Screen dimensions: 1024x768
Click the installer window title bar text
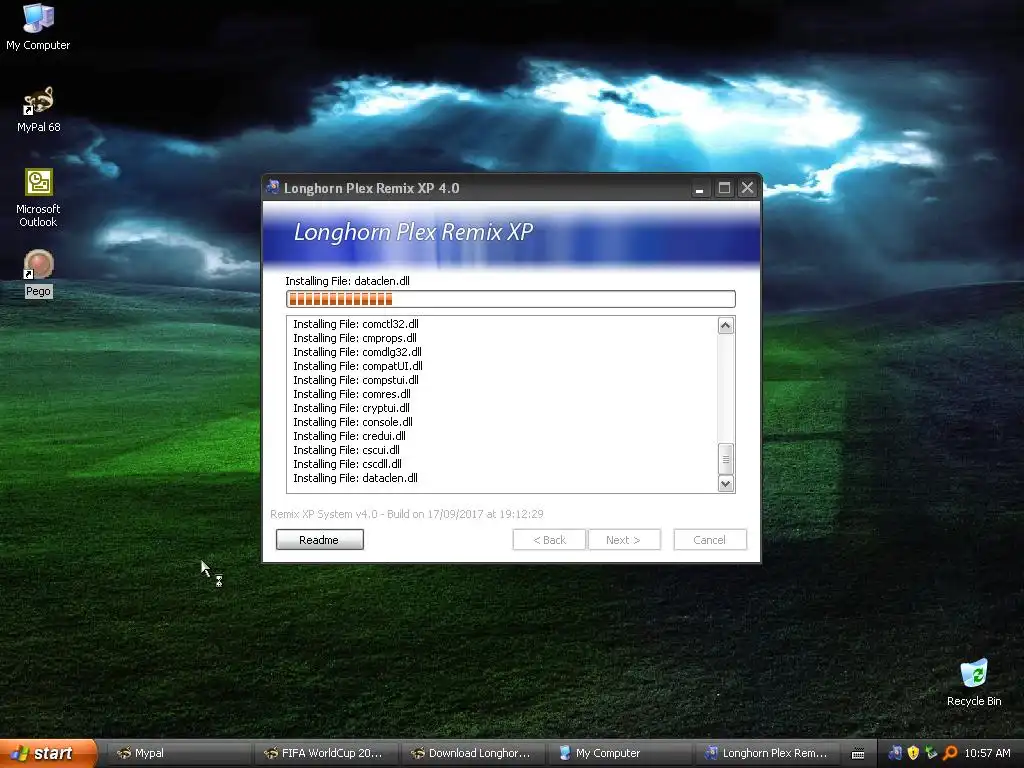pyautogui.click(x=372, y=188)
